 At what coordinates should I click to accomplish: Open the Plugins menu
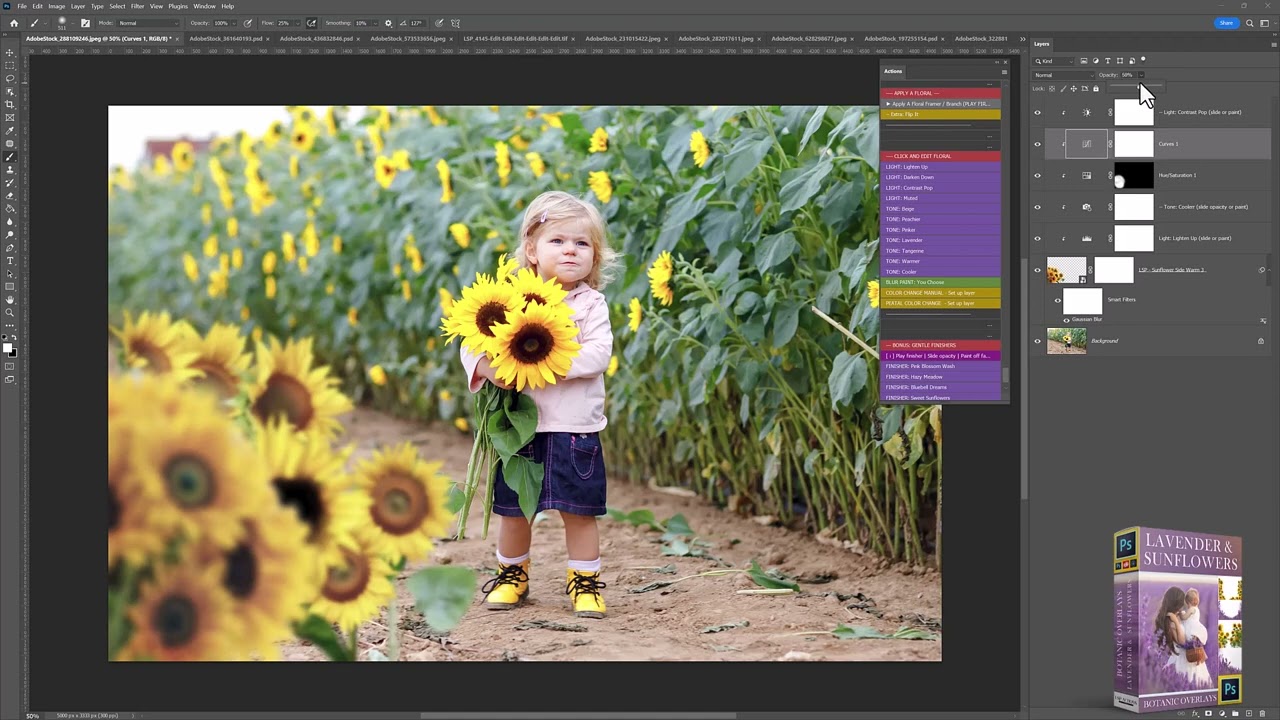(x=178, y=6)
